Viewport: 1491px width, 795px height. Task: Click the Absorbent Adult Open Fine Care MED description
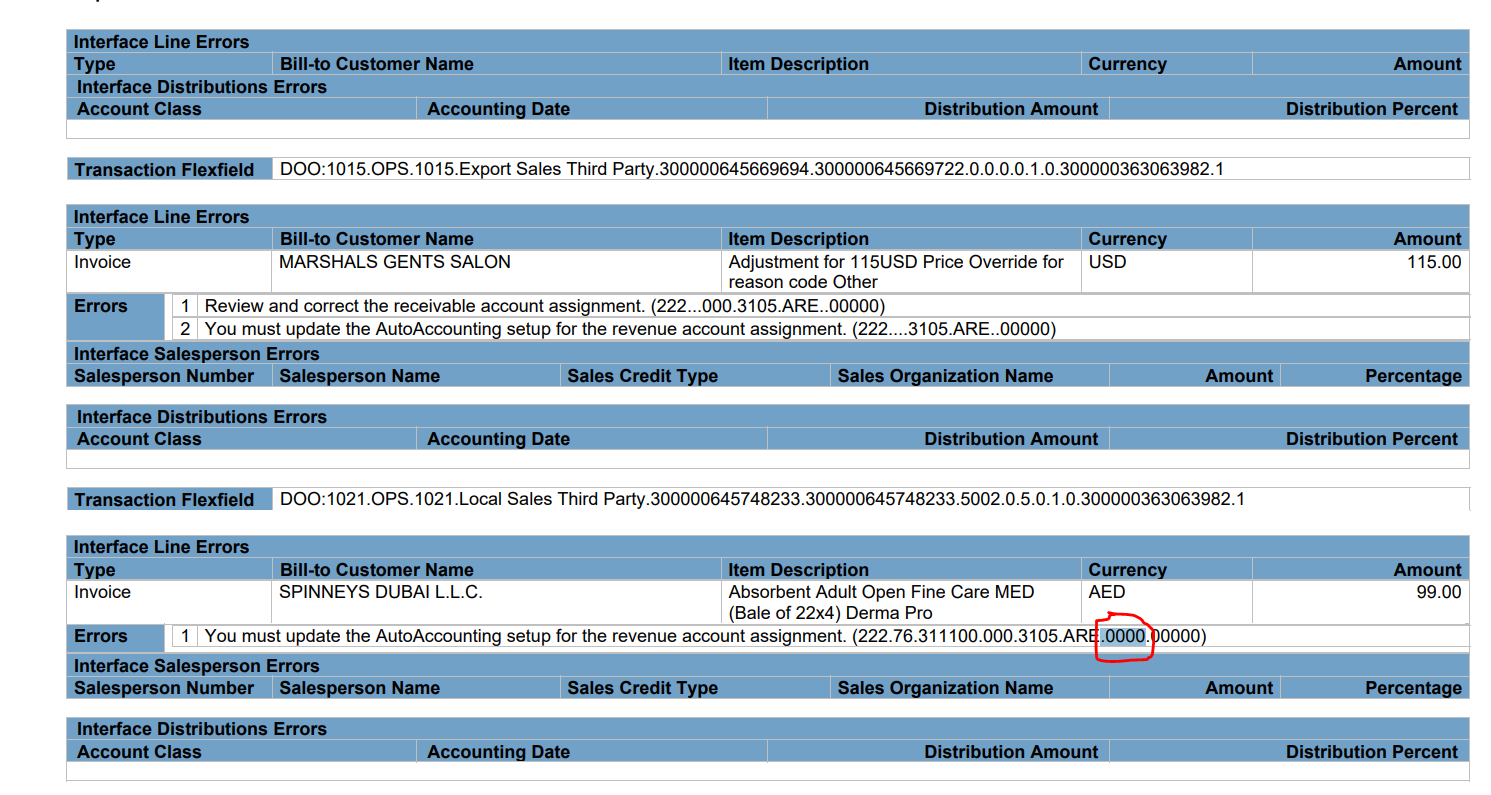[x=881, y=602]
